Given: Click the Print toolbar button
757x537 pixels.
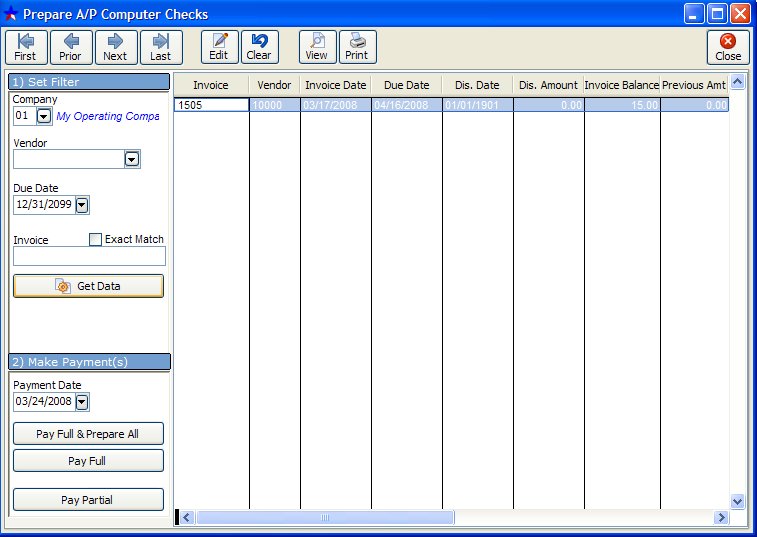Looking at the screenshot, I should tap(357, 47).
